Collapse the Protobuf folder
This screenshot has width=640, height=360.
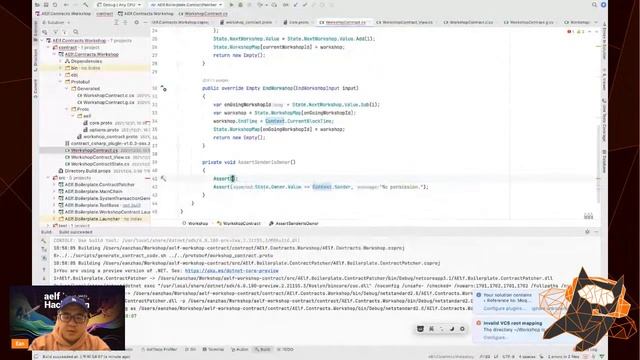click(60, 82)
